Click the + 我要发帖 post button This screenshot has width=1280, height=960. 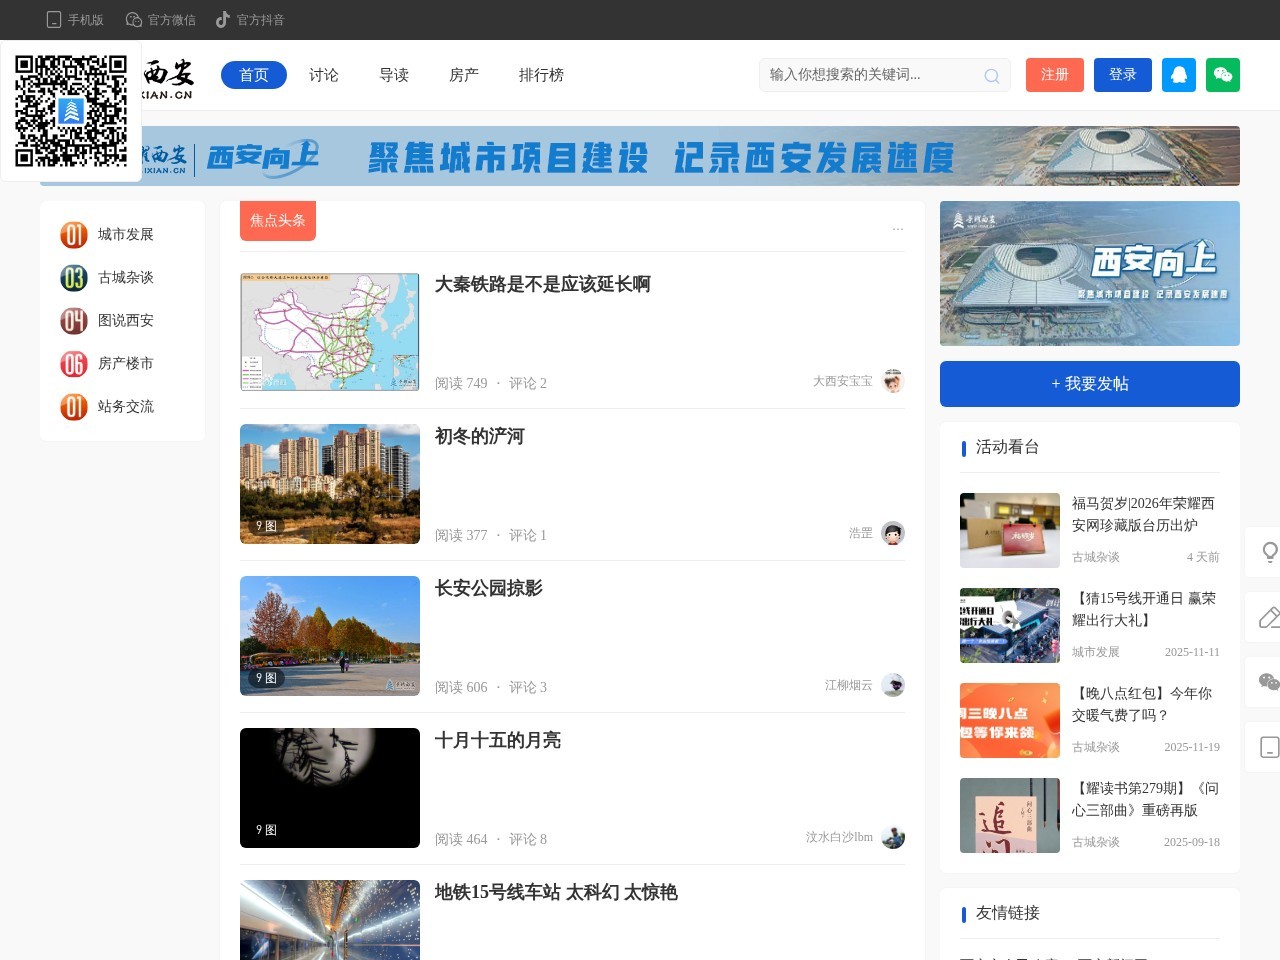click(1089, 384)
